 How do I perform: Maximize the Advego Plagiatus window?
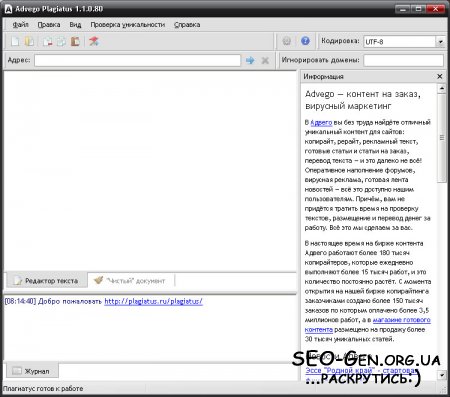pyautogui.click(x=418, y=9)
